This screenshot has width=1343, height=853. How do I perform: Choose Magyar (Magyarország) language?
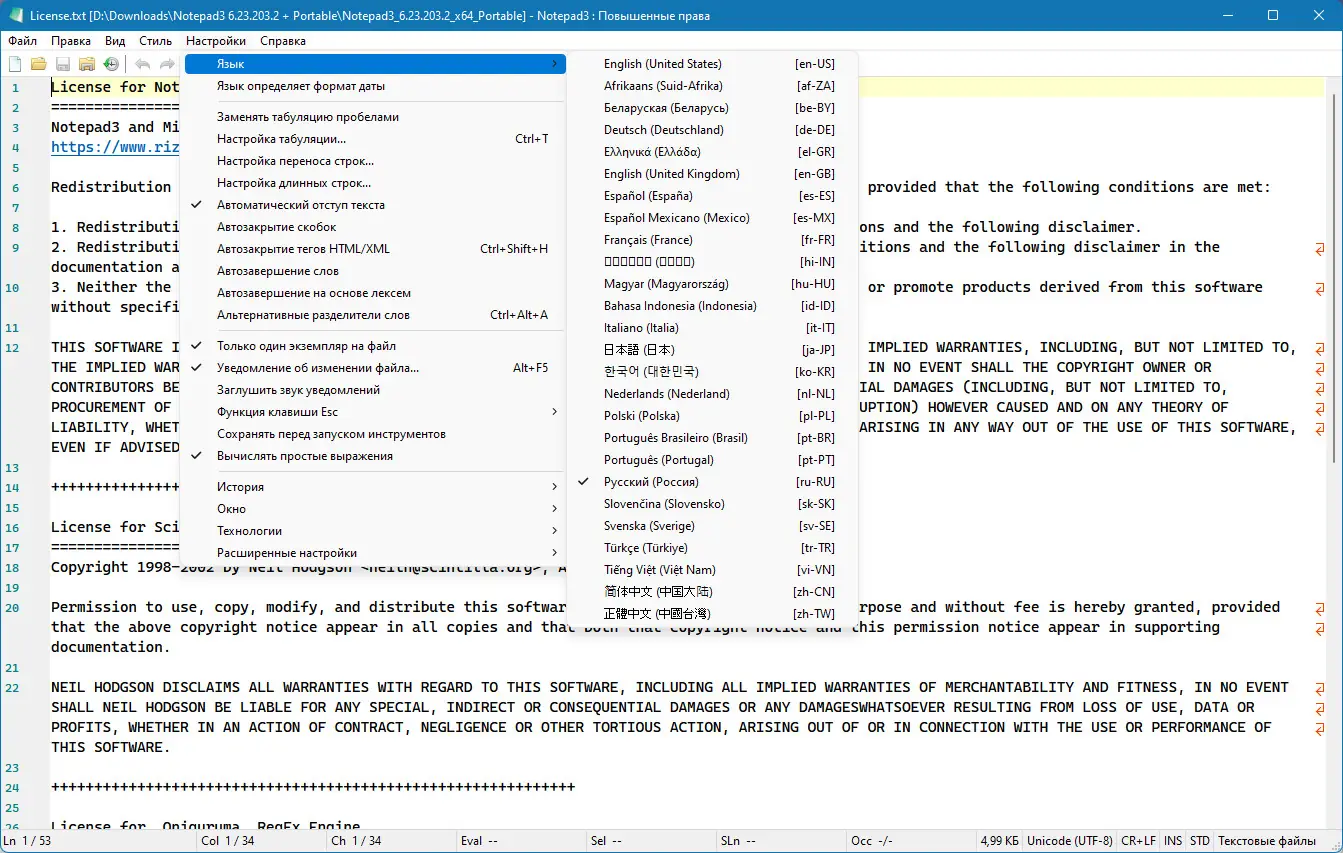(712, 284)
